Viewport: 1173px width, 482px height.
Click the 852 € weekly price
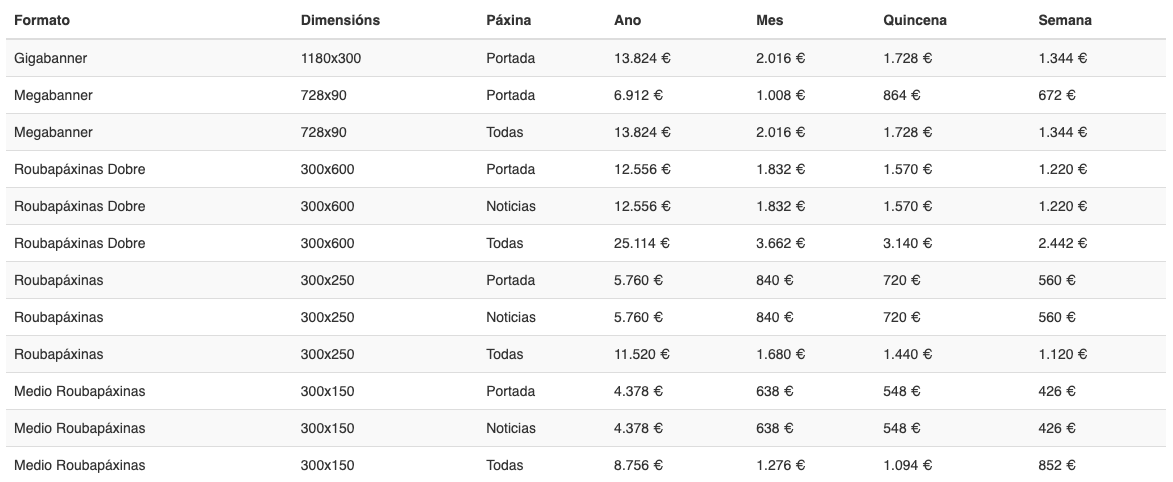1057,465
